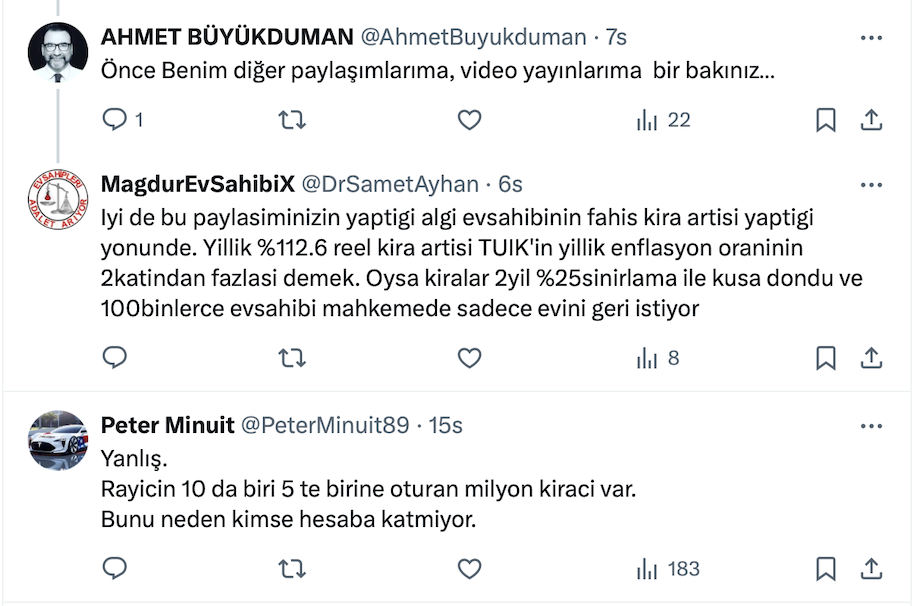Share MagdurEvSahibiX's tweet
920x606 pixels.
(871, 357)
